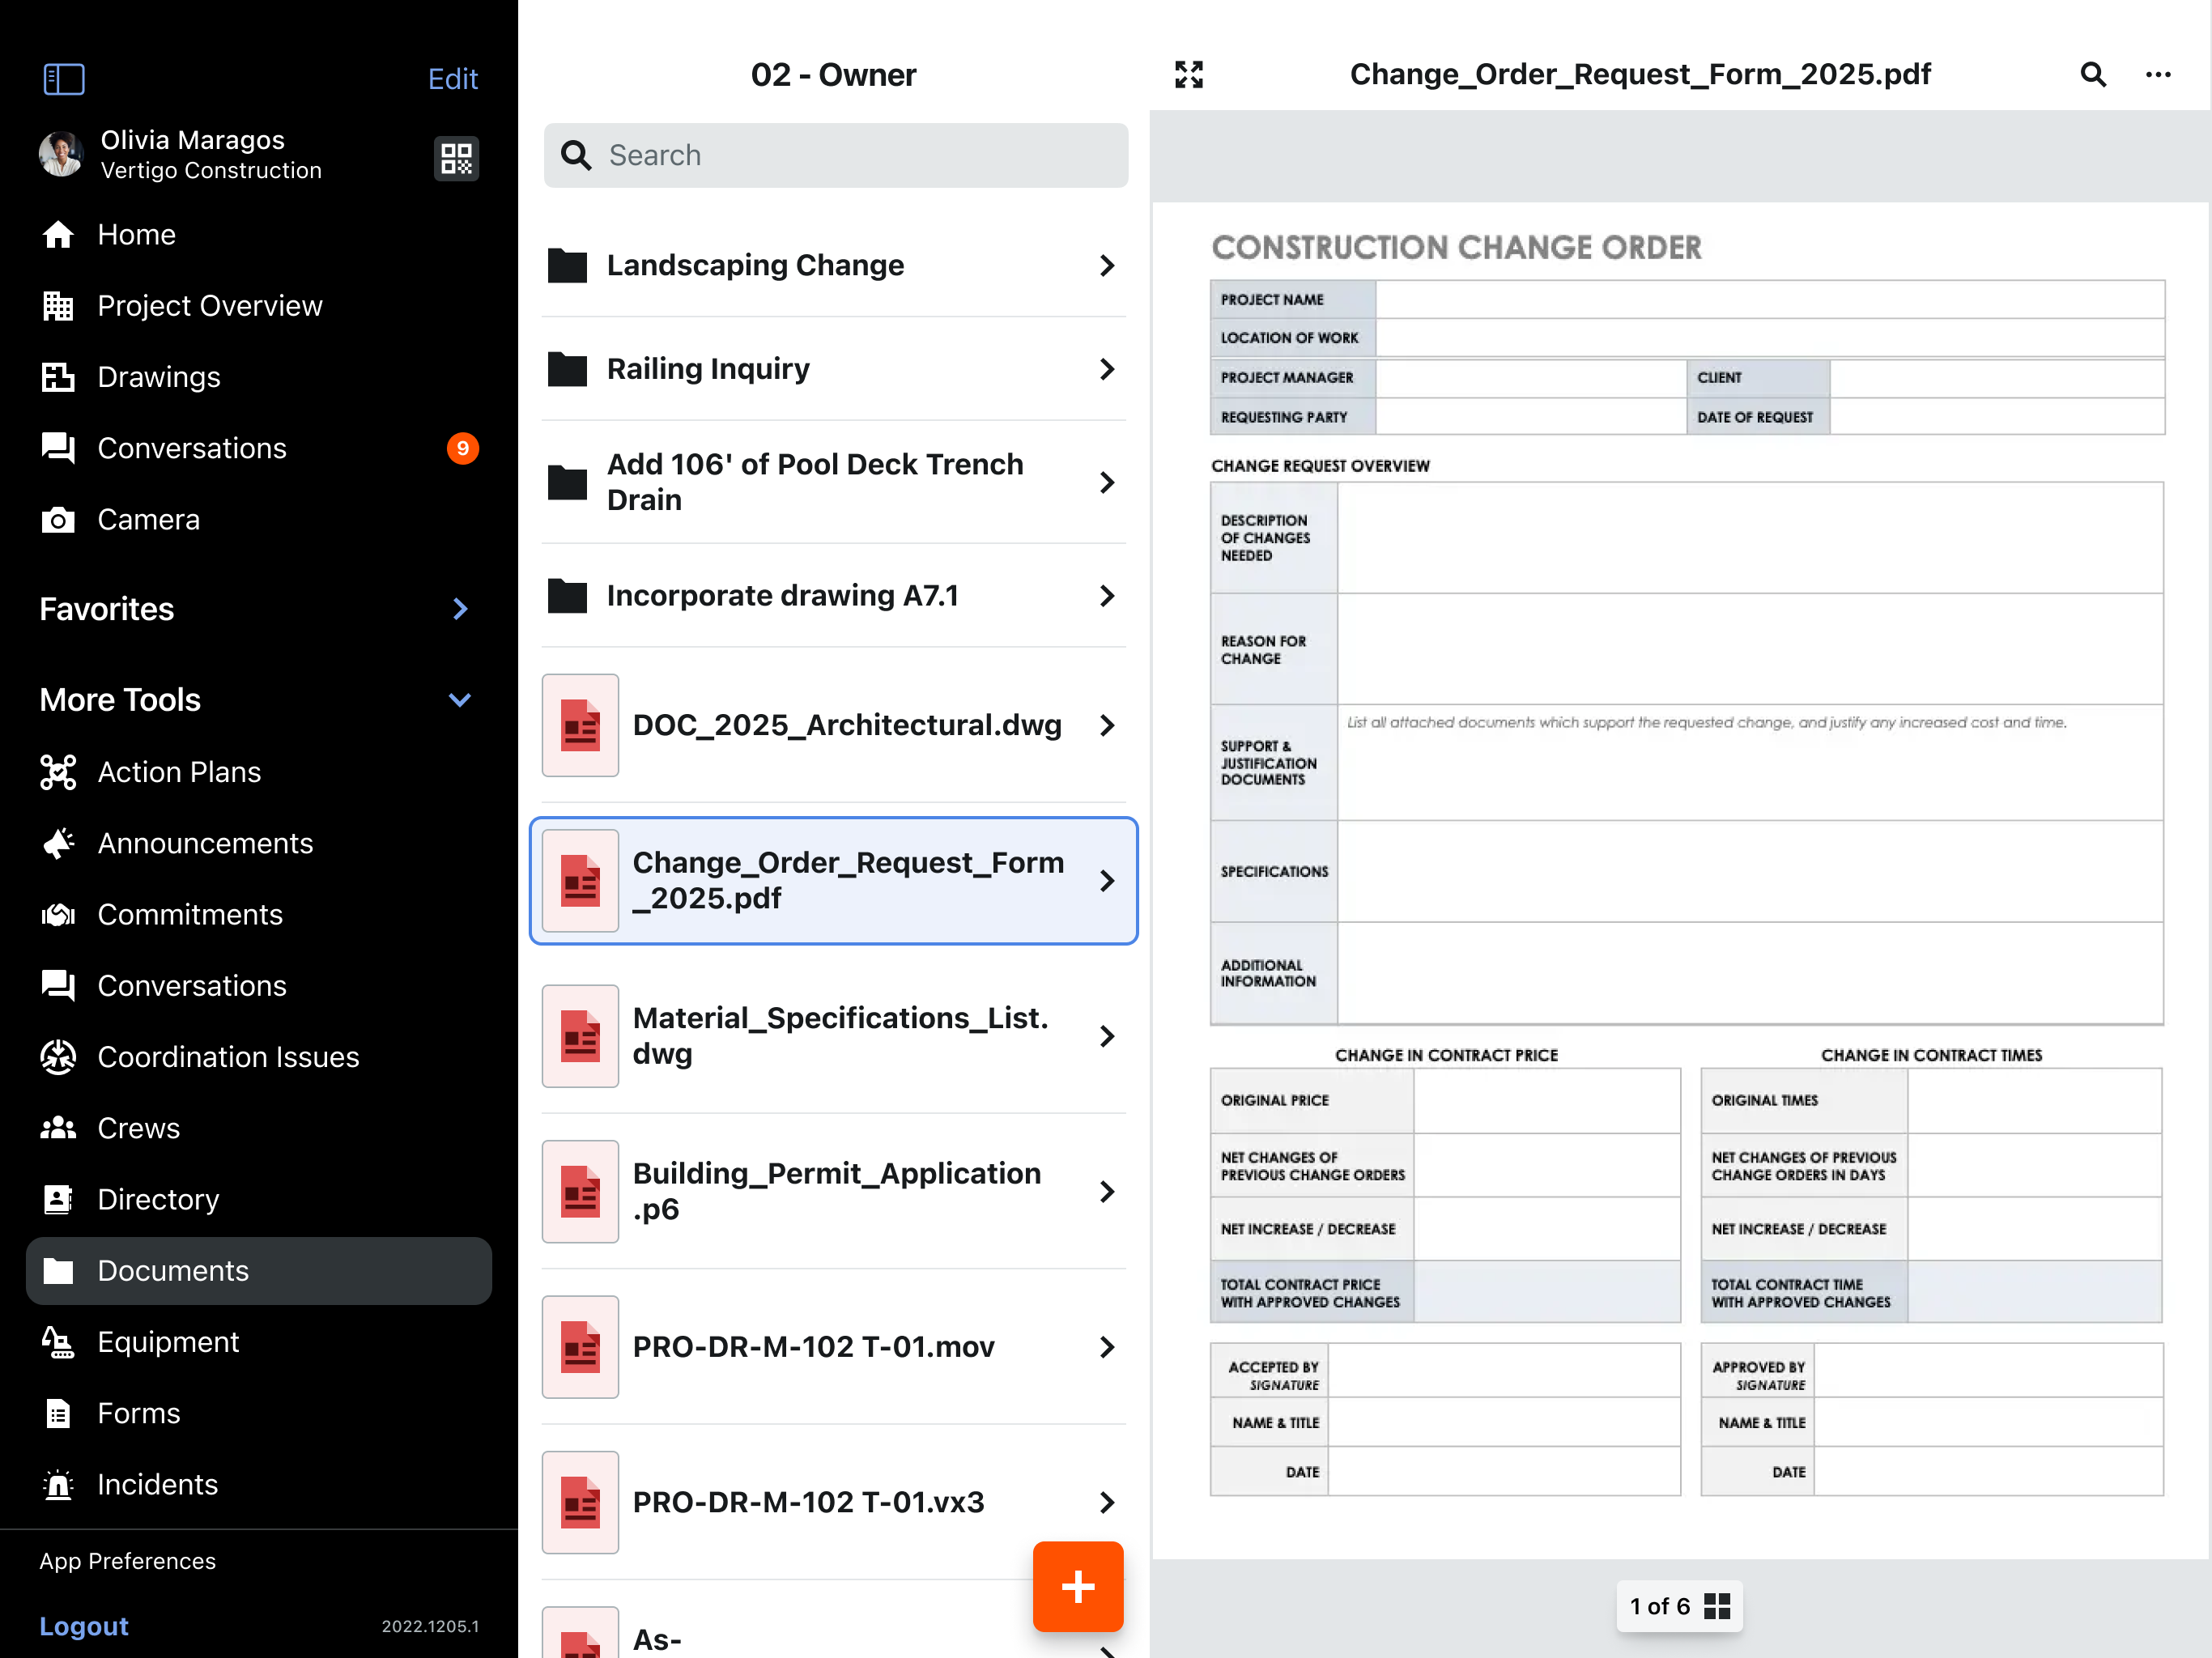This screenshot has width=2212, height=1658.
Task: Go to Coordination Issues tool
Action: (x=228, y=1056)
